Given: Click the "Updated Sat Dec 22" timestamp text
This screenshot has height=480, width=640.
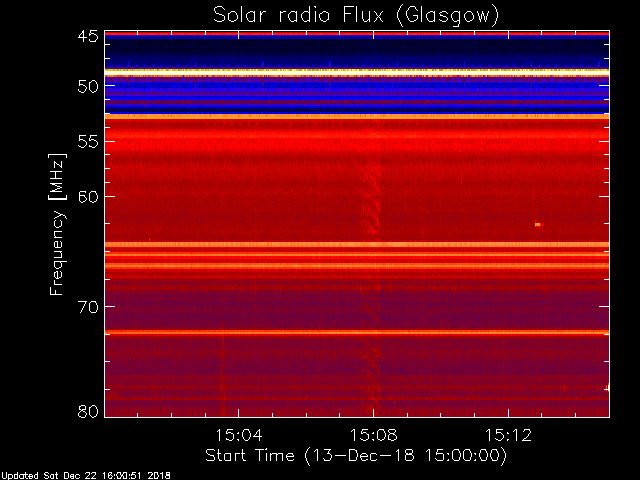Looking at the screenshot, I should [86, 476].
